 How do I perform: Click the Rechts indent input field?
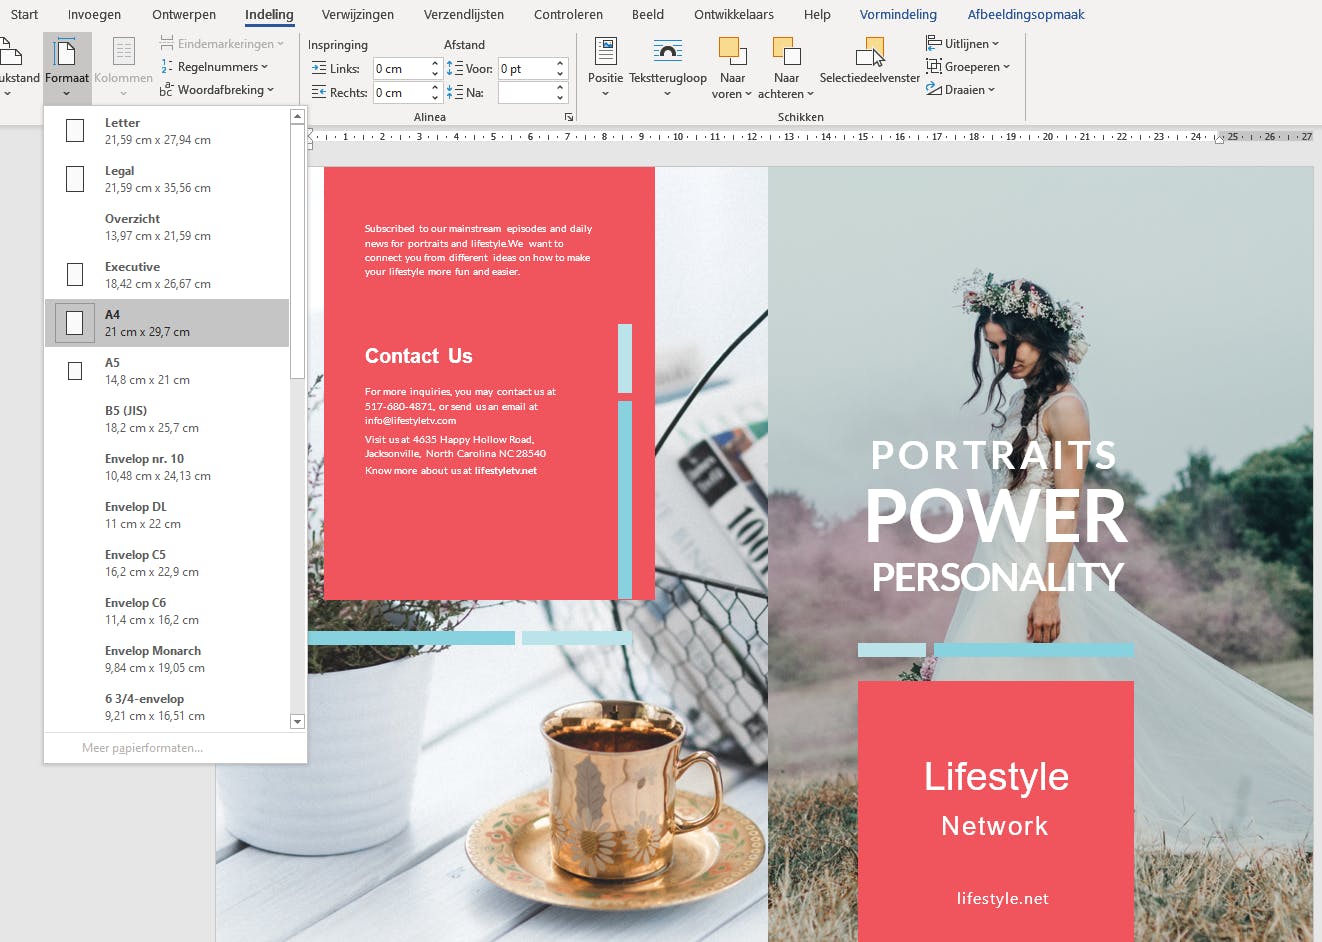coord(401,93)
